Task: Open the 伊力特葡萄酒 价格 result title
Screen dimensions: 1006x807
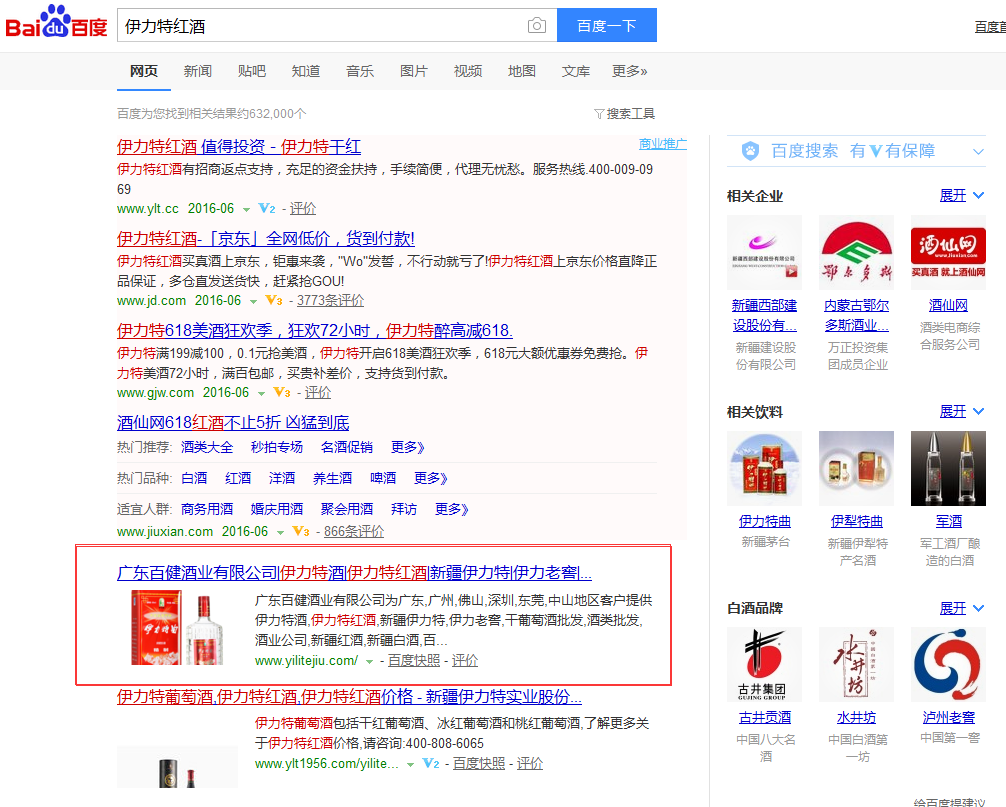Action: 349,697
